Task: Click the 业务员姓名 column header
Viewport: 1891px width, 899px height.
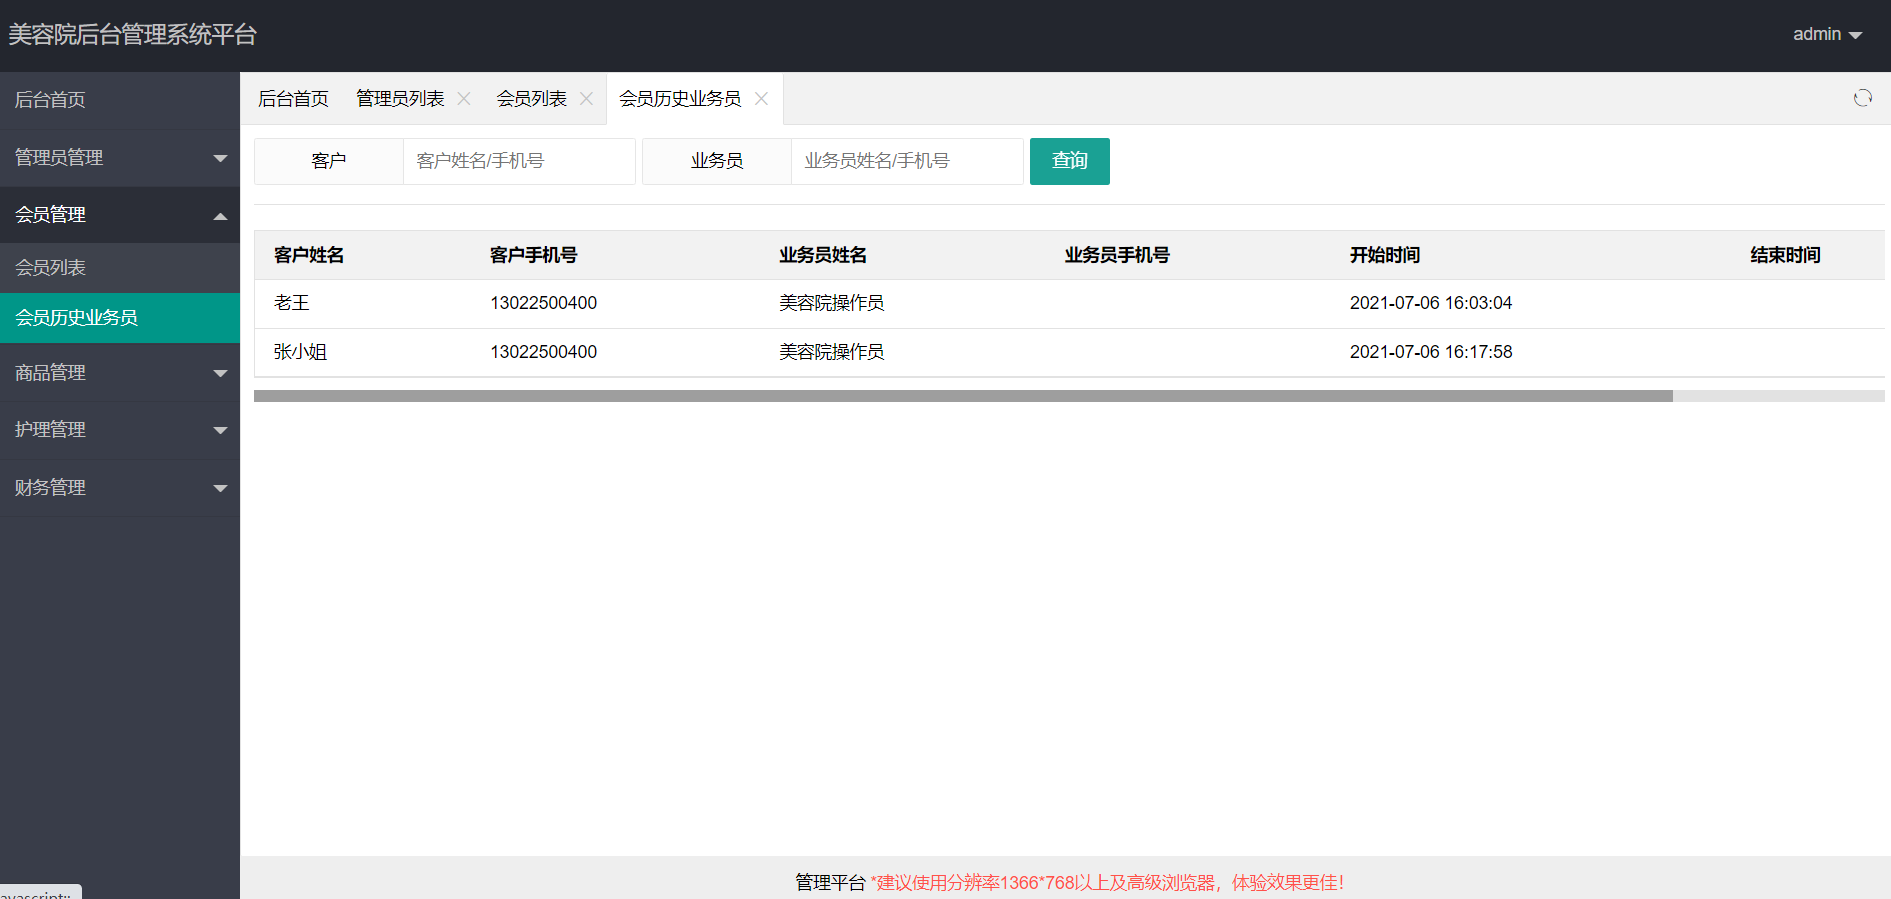Action: click(x=823, y=255)
